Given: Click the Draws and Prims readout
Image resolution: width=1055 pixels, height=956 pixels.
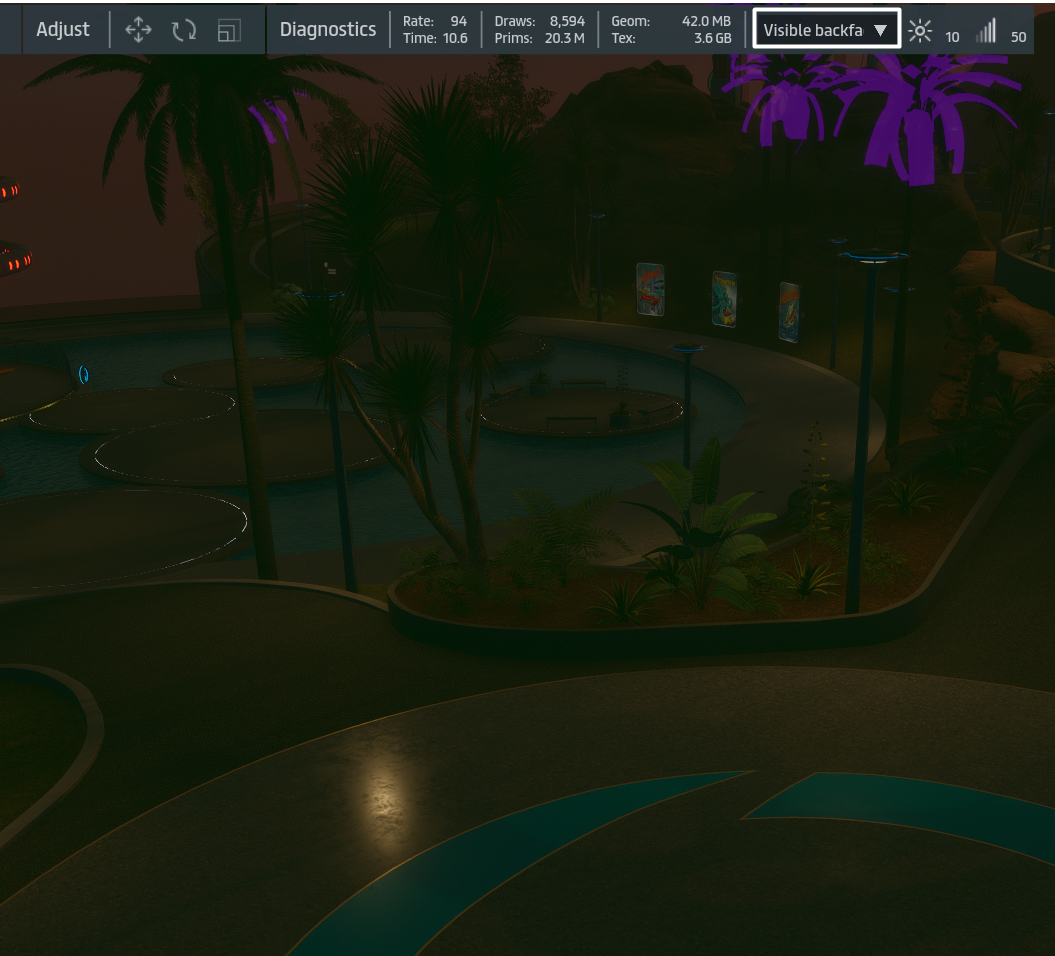Looking at the screenshot, I should [x=540, y=30].
